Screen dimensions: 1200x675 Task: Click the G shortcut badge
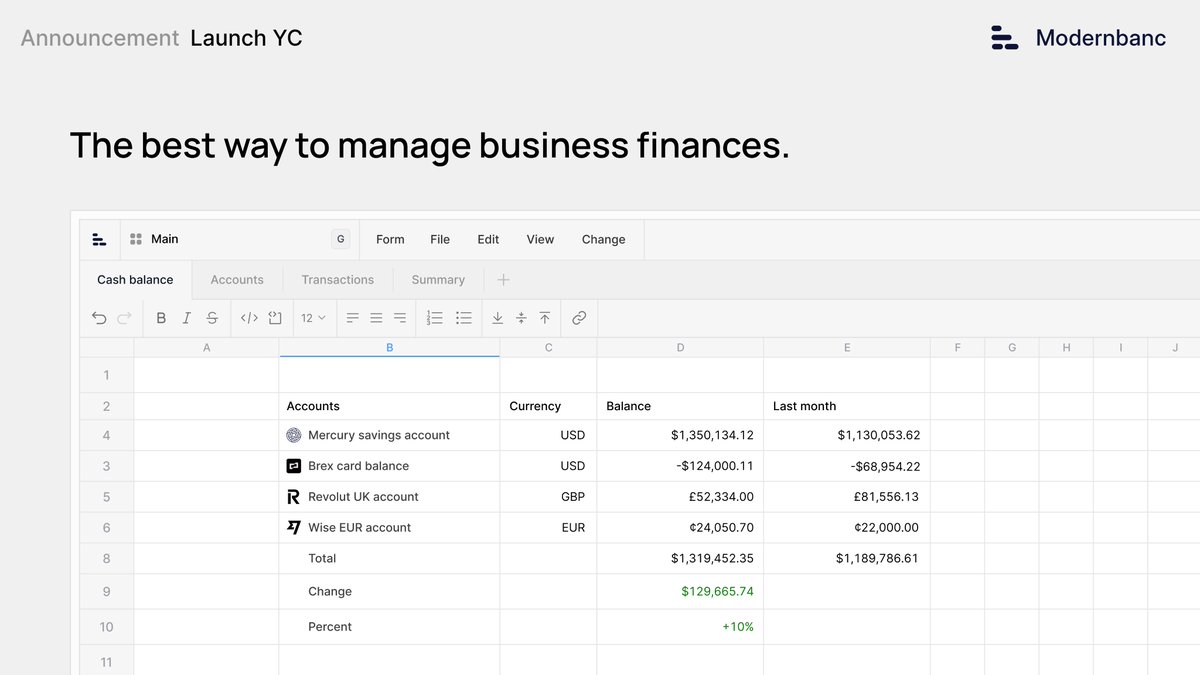[x=341, y=239]
